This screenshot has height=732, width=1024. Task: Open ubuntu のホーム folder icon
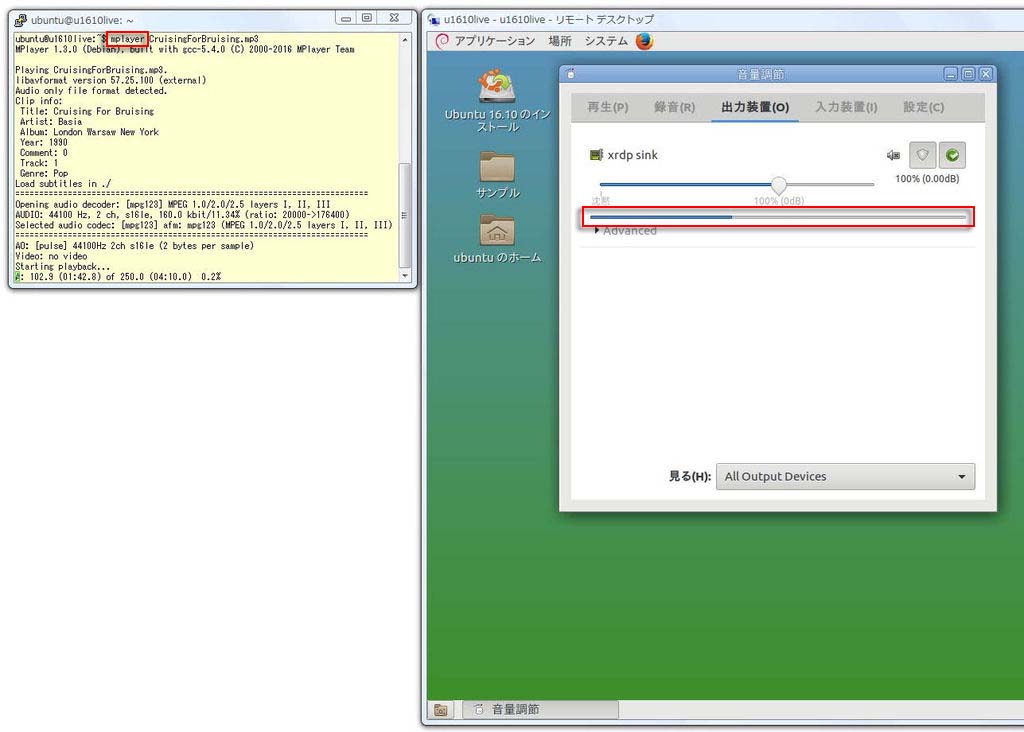497,239
